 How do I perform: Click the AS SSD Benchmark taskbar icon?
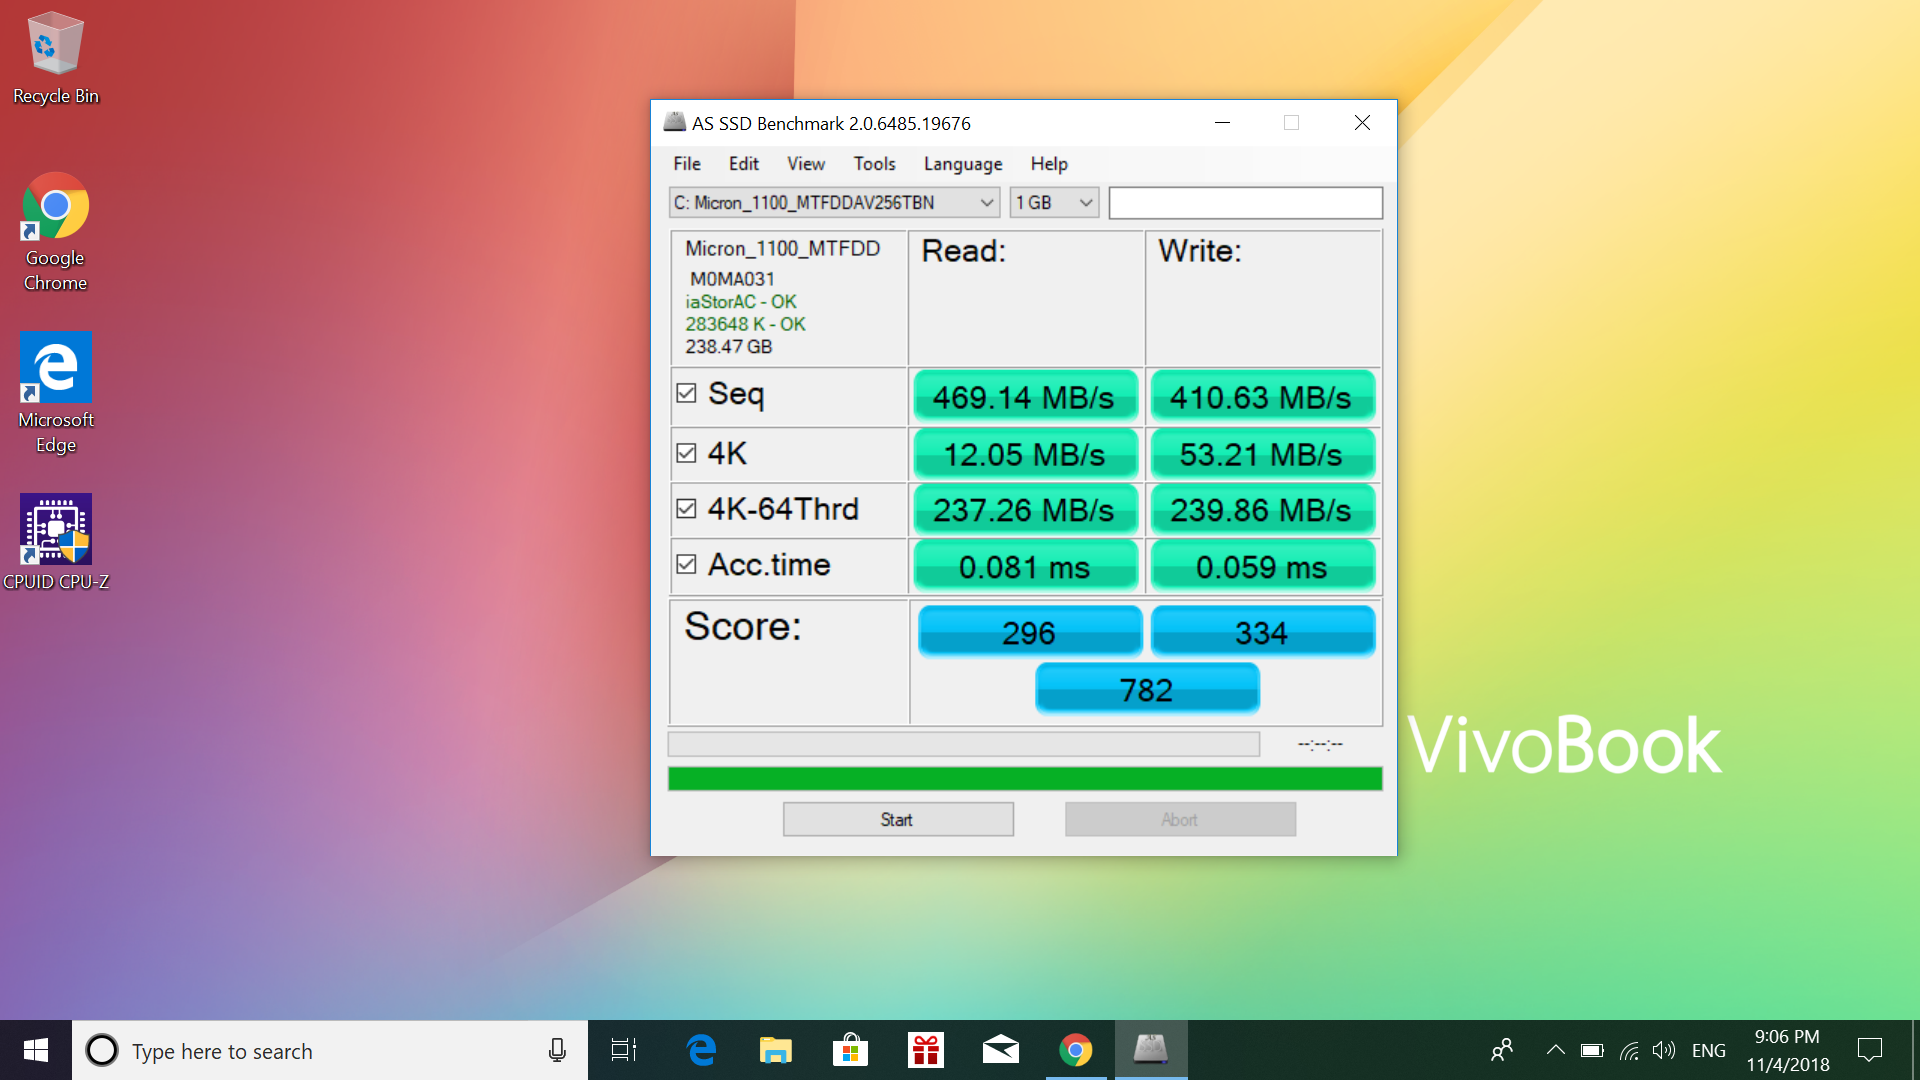[x=1151, y=1050]
